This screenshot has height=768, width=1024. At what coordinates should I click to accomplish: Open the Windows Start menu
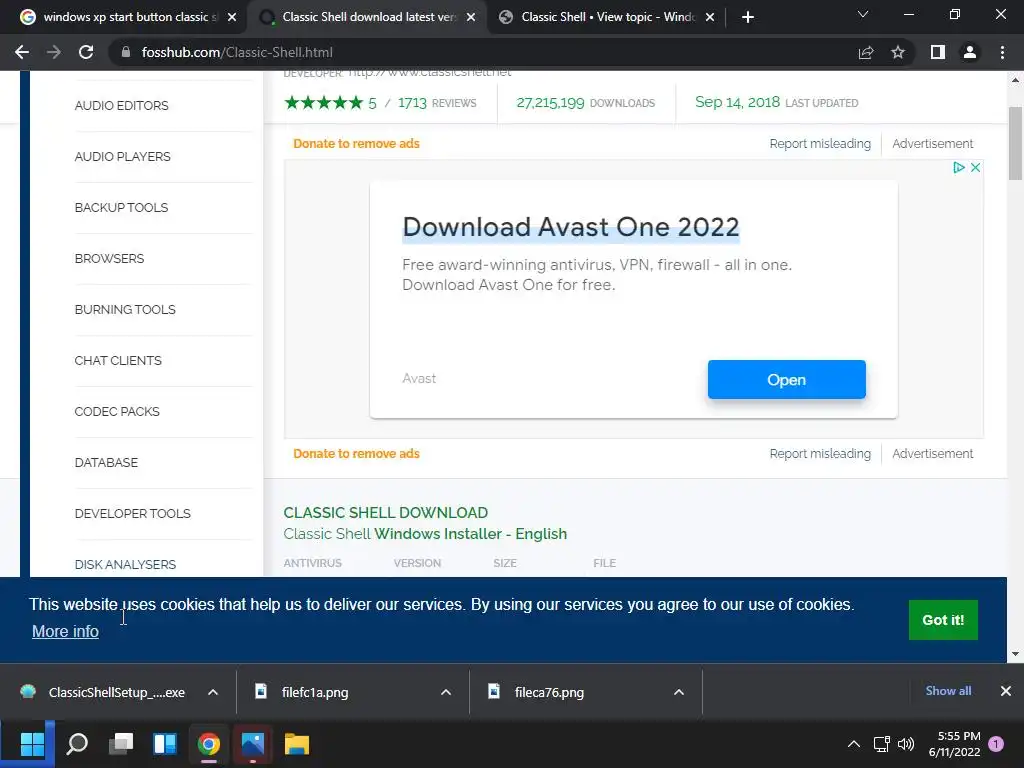click(x=31, y=743)
